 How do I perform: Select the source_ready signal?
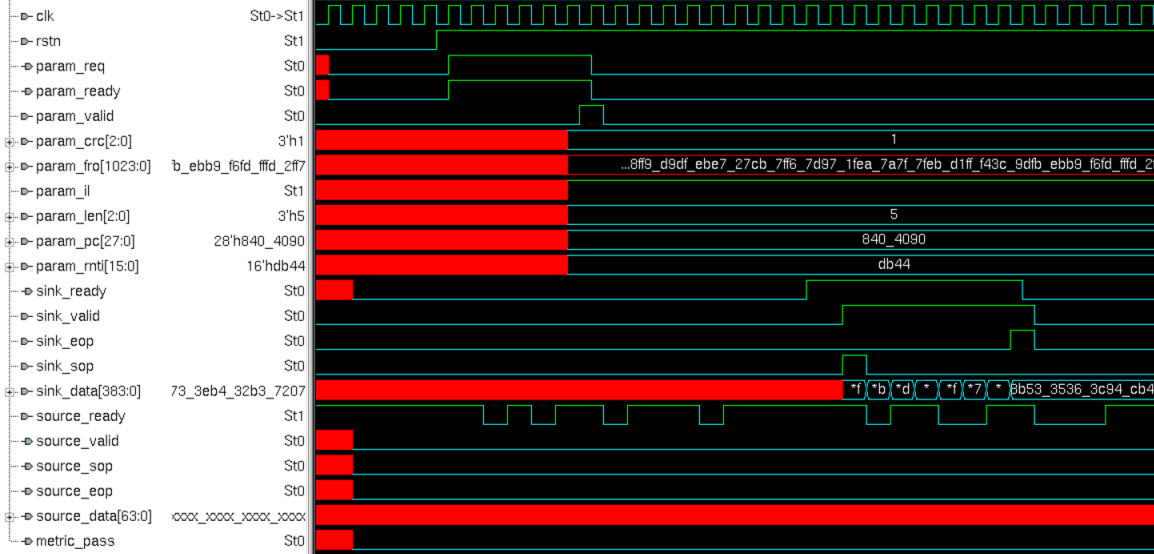(80, 416)
